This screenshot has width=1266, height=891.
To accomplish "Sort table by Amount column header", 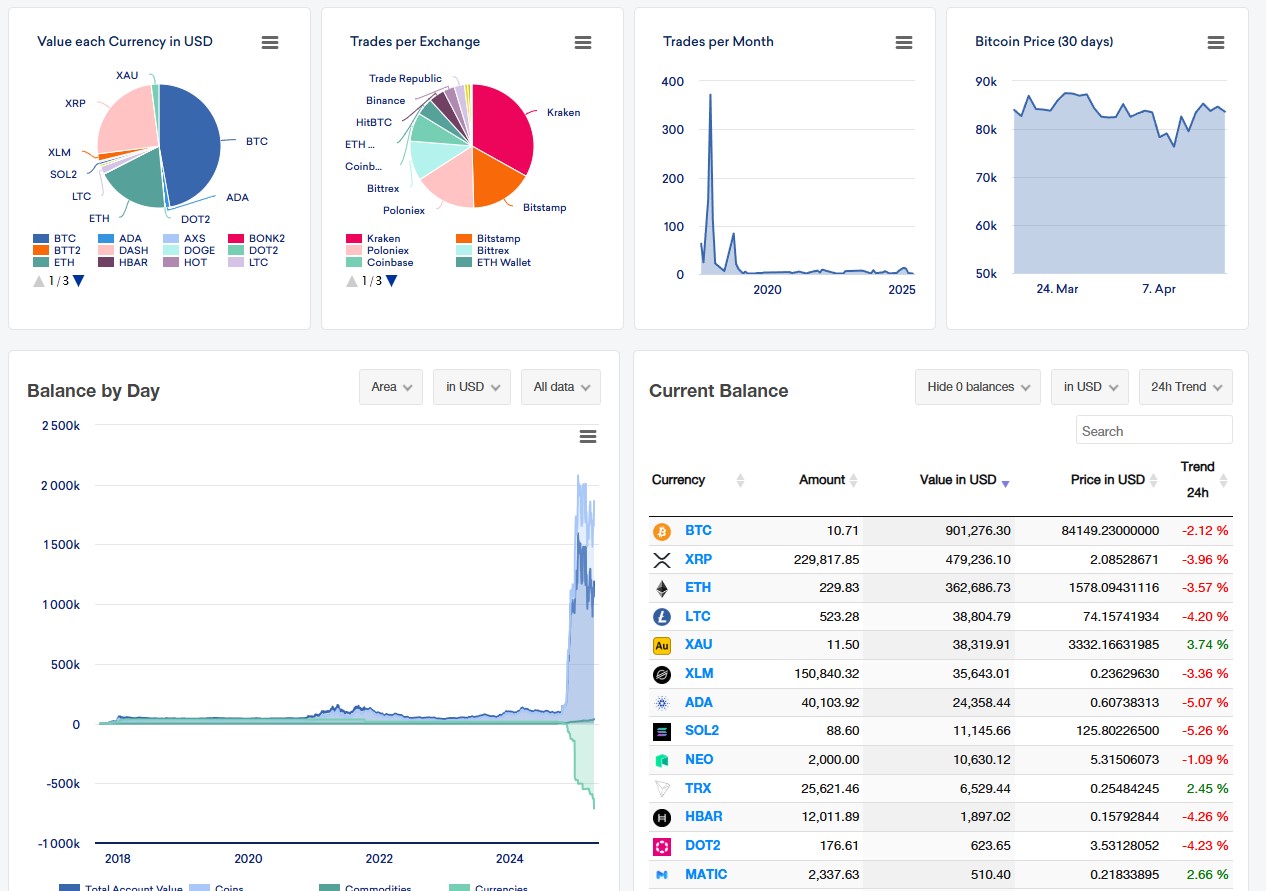I will pos(822,480).
